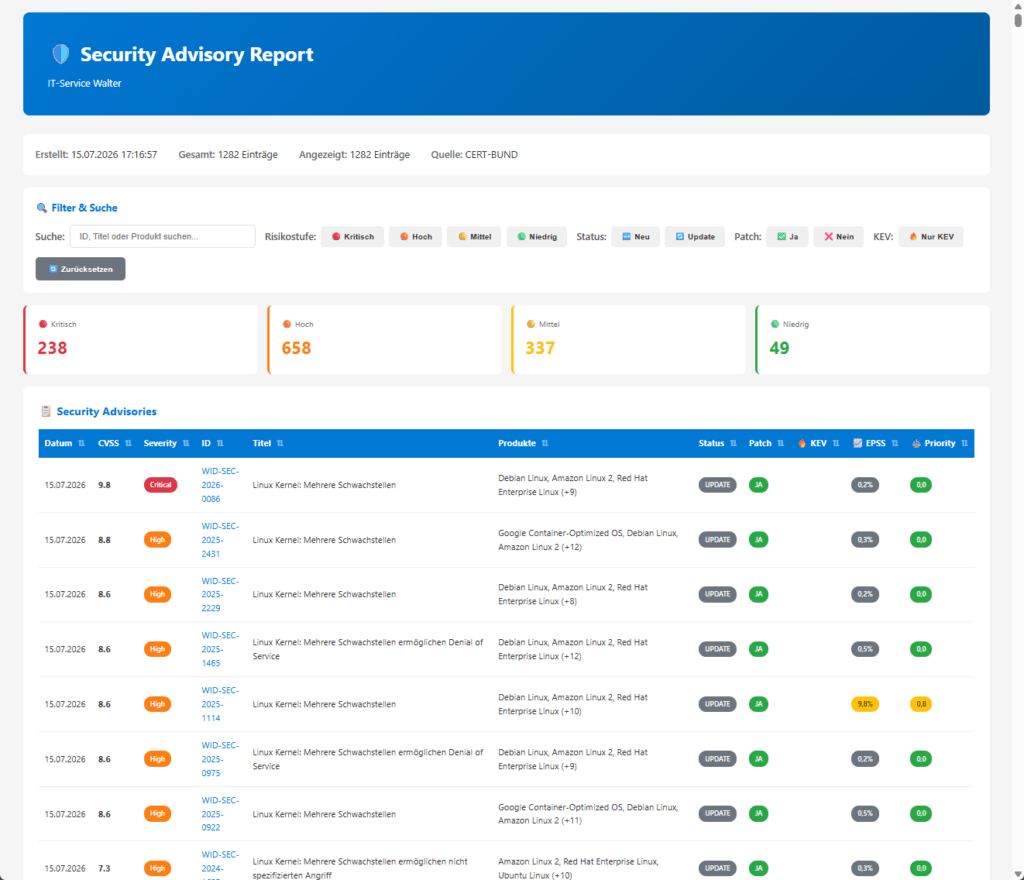Click the EPSS chart icon in table header
Viewport: 1024px width, 880px height.
coord(857,443)
